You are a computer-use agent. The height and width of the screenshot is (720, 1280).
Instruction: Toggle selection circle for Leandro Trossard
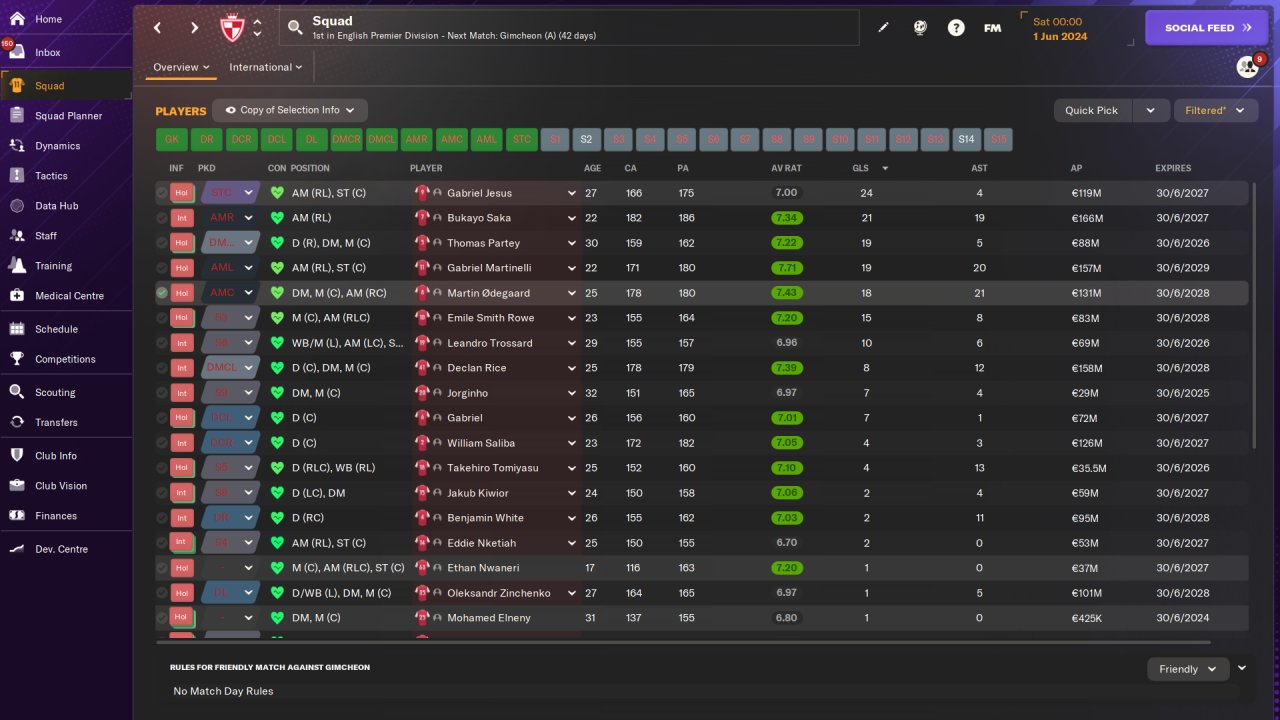[x=162, y=343]
